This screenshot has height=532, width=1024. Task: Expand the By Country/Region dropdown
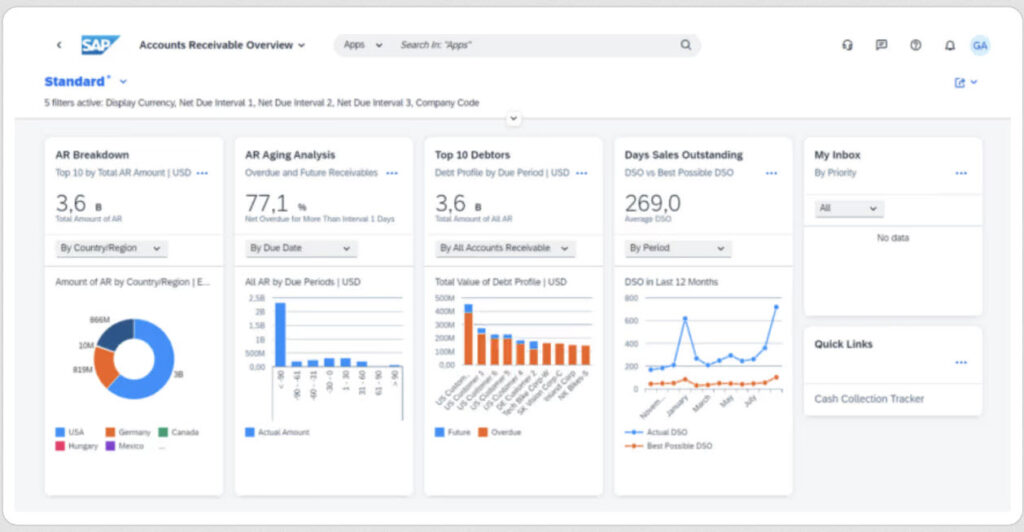(111, 248)
